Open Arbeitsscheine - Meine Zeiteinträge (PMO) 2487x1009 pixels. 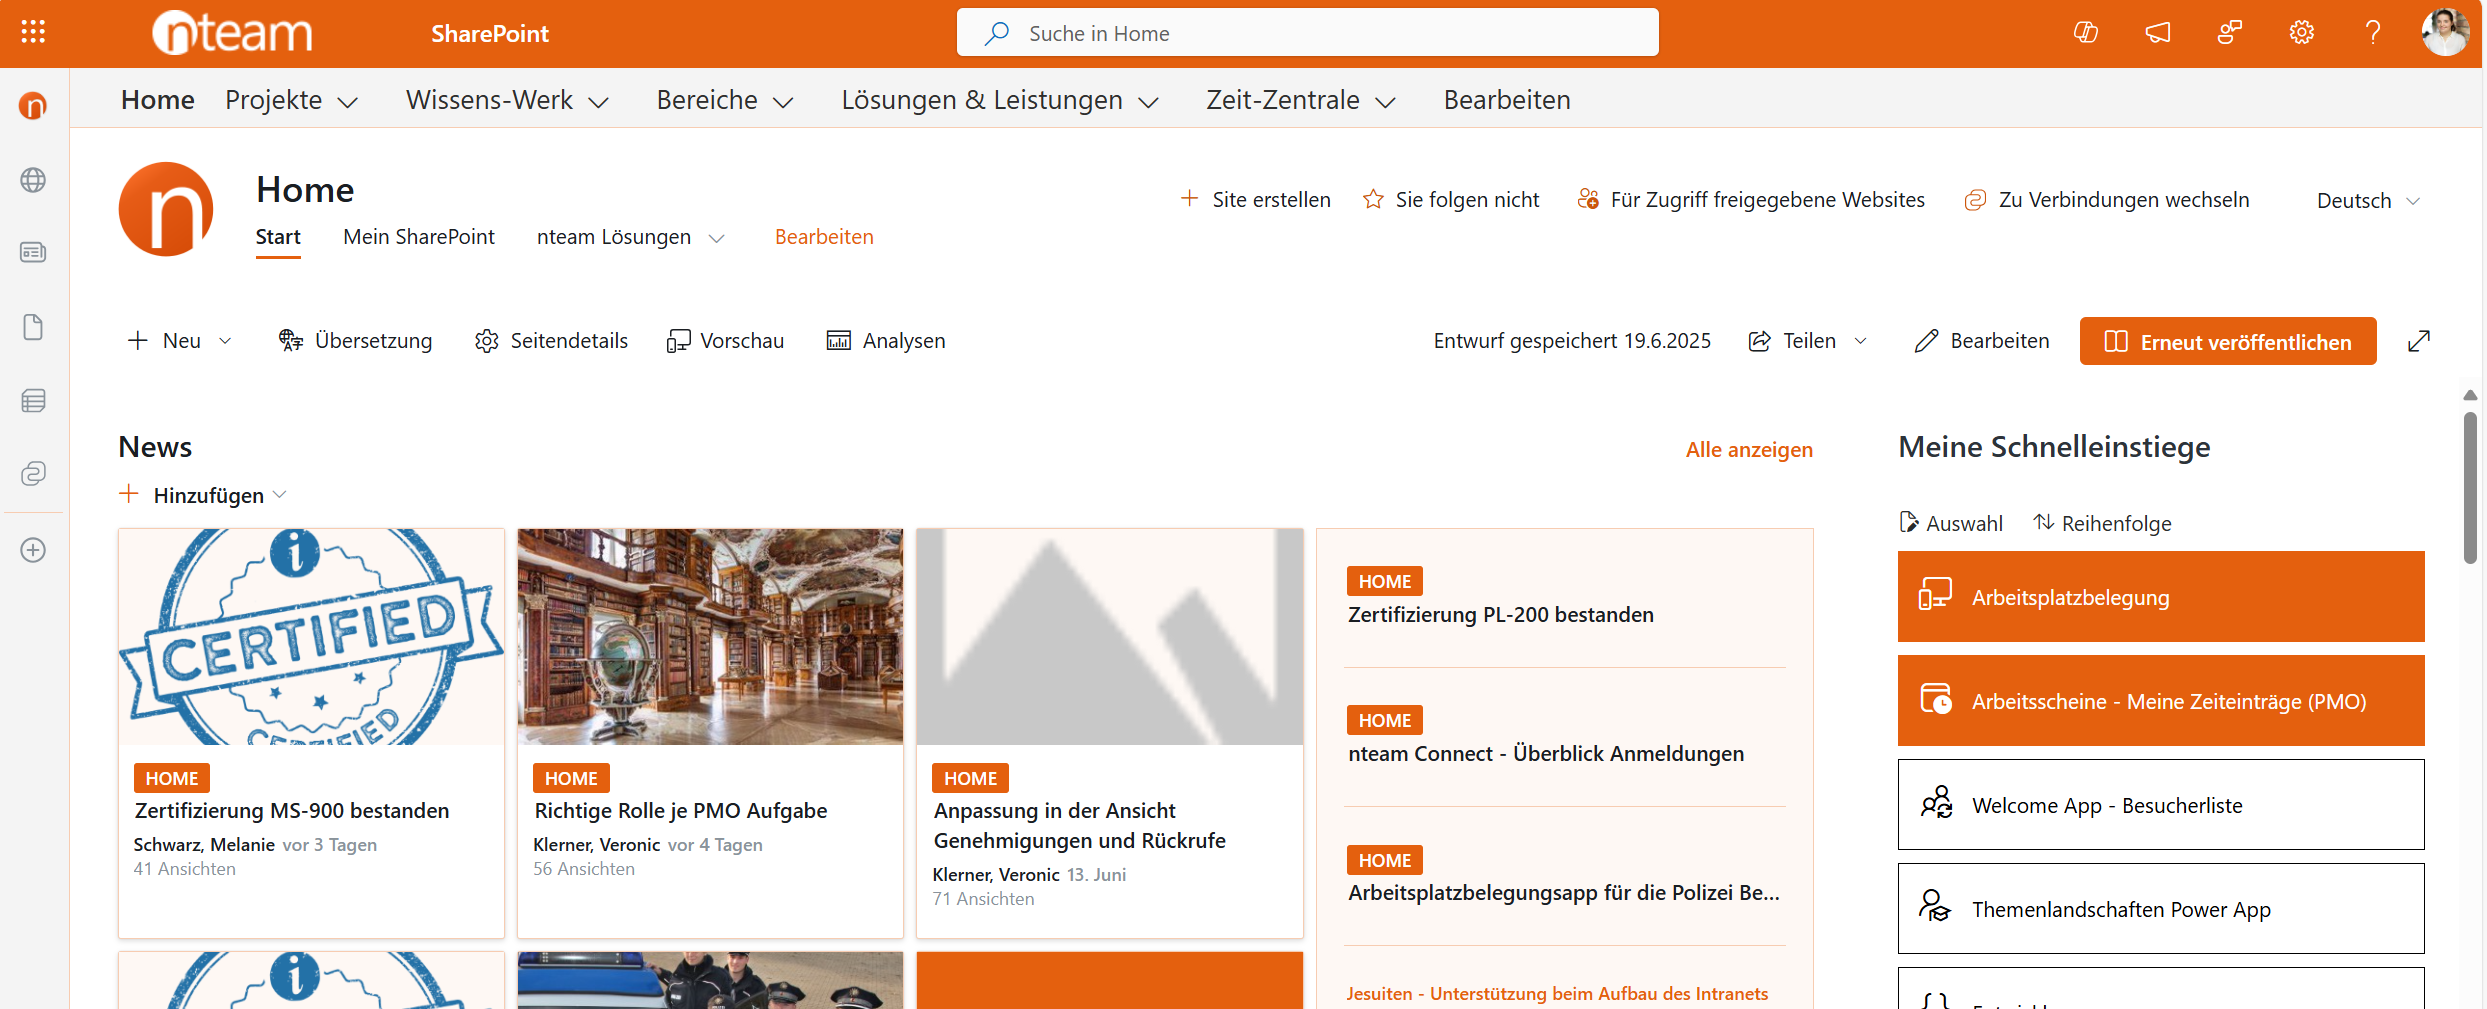pos(2161,701)
